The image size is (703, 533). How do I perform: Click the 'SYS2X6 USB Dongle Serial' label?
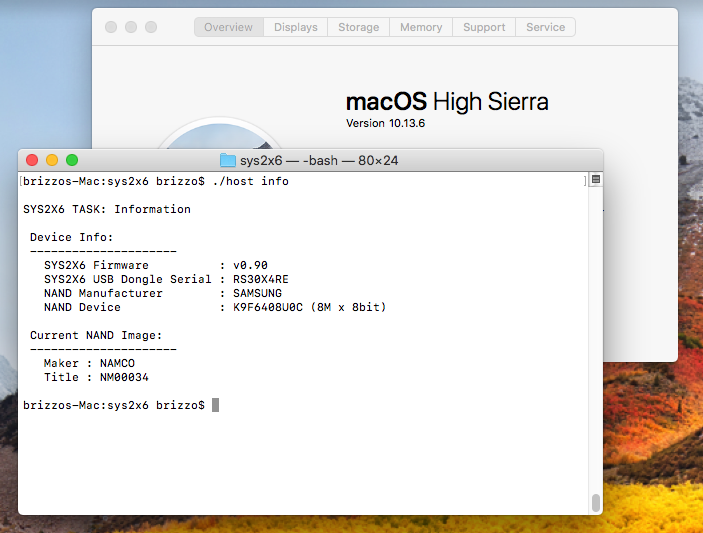point(127,279)
